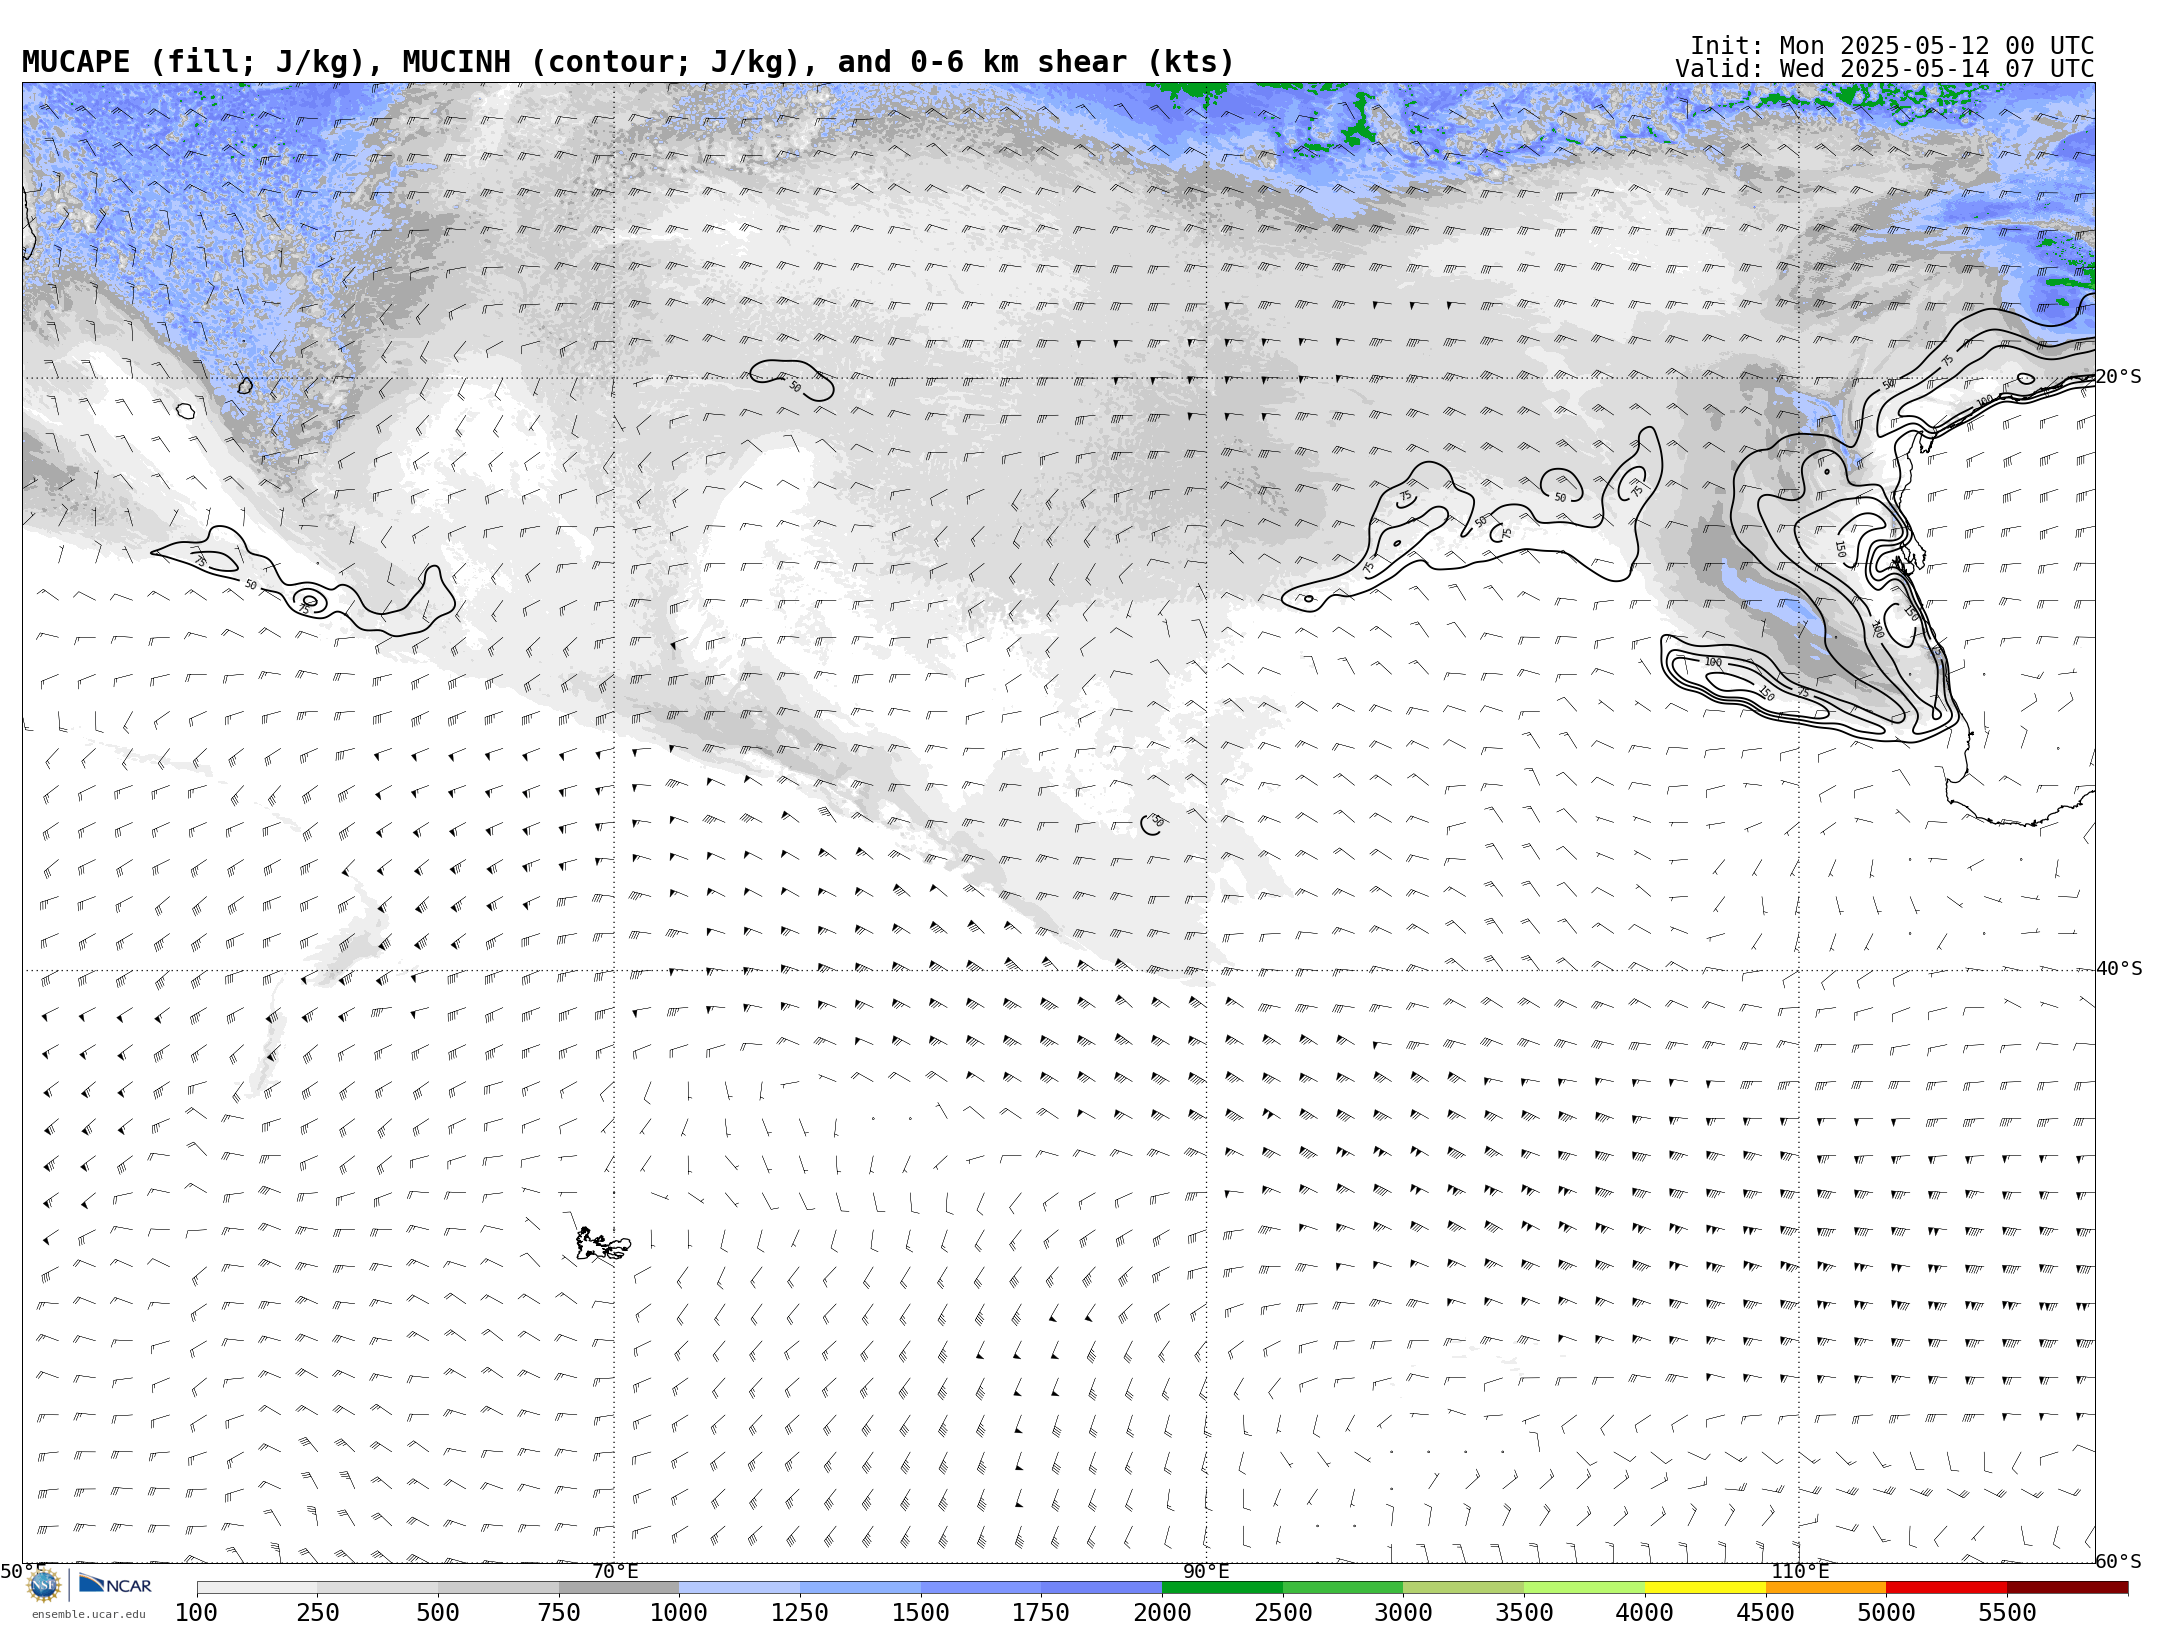Click the colorbar tick label 5000
The width and height of the screenshot is (2160, 1626).
click(x=1886, y=1613)
